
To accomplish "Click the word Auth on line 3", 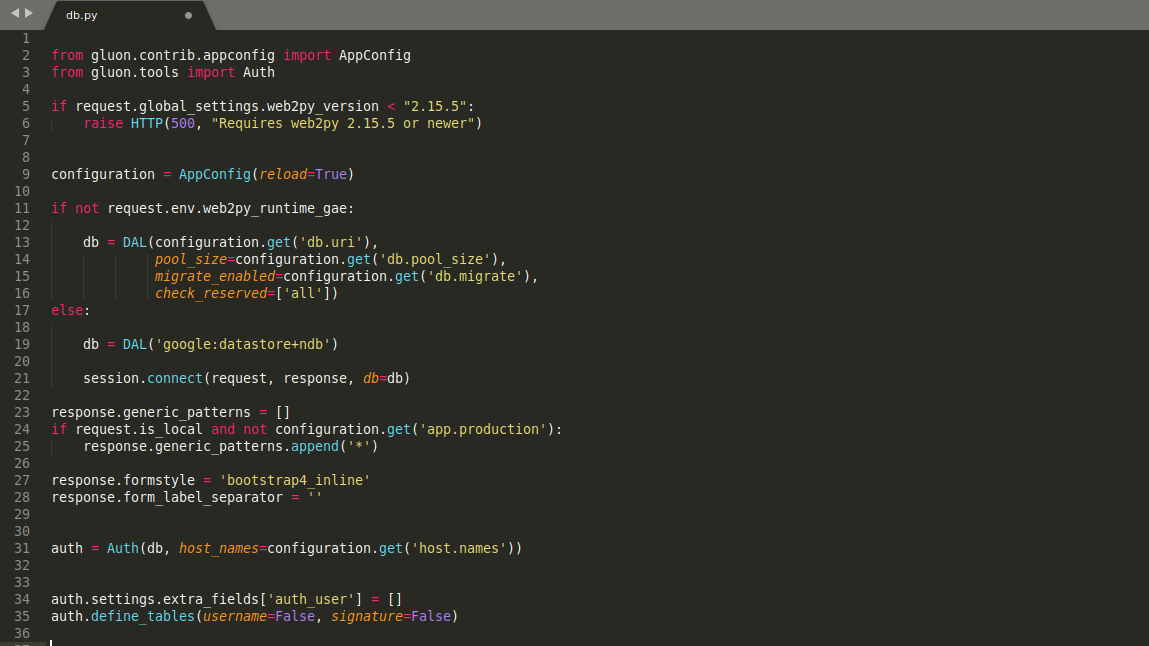I will [x=259, y=73].
